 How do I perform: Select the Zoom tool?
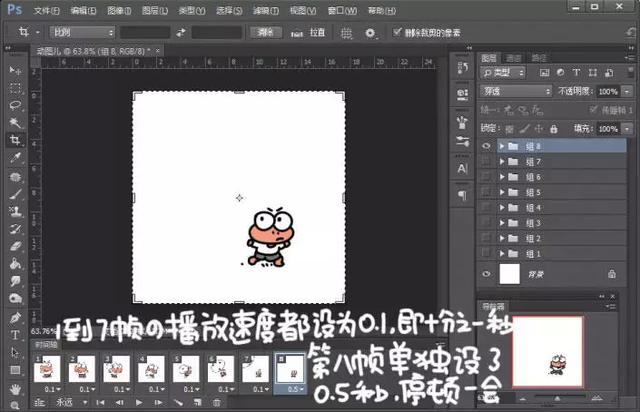point(15,405)
